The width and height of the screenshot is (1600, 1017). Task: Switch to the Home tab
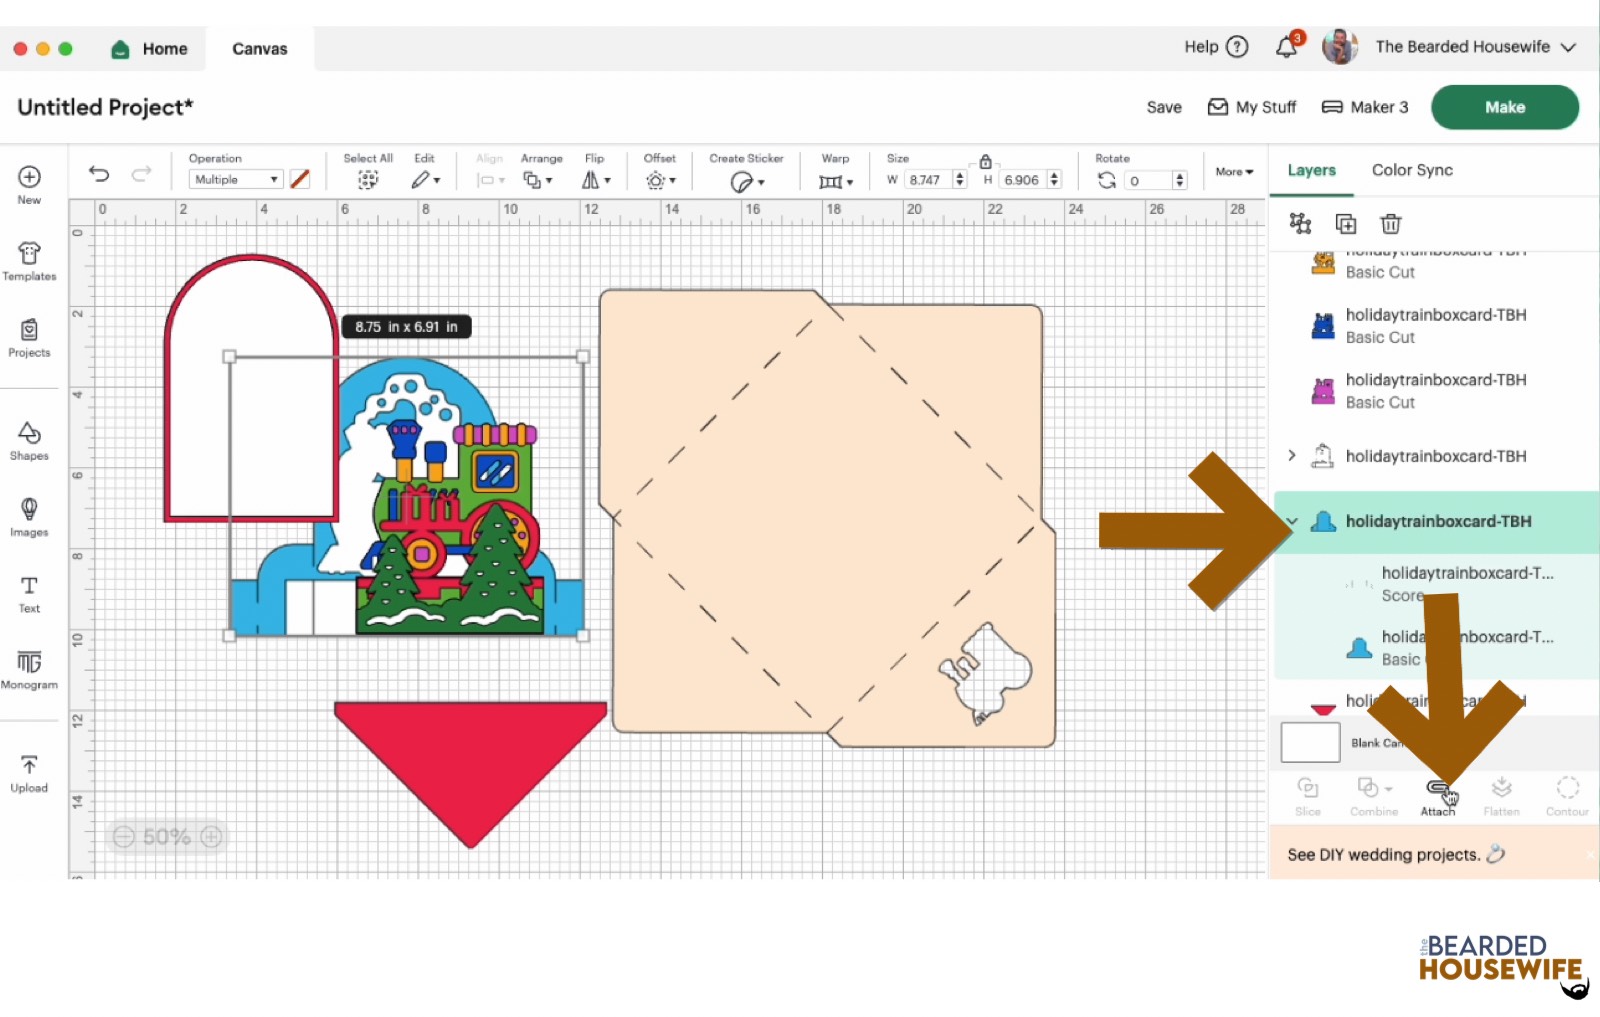click(149, 48)
